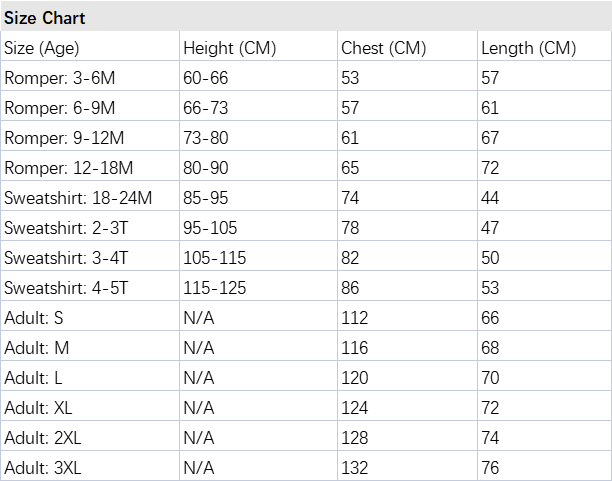Image resolution: width=612 pixels, height=481 pixels.
Task: Select the Size (Age) column header
Action: 42,48
